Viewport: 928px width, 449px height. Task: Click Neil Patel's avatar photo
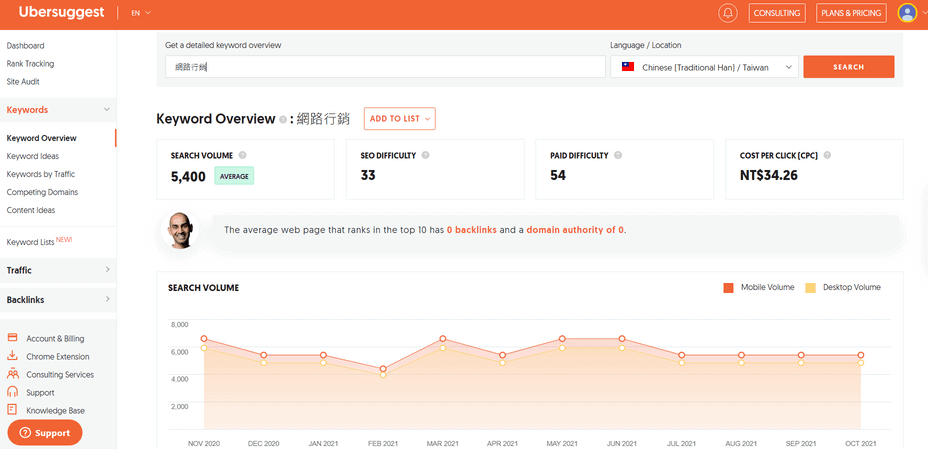click(x=181, y=230)
